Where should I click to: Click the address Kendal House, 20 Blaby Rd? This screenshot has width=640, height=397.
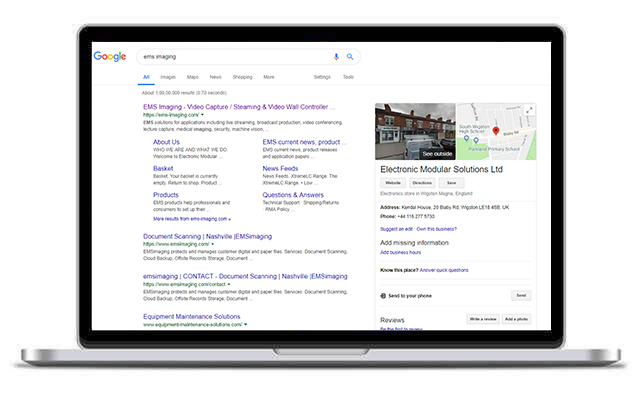455,208
